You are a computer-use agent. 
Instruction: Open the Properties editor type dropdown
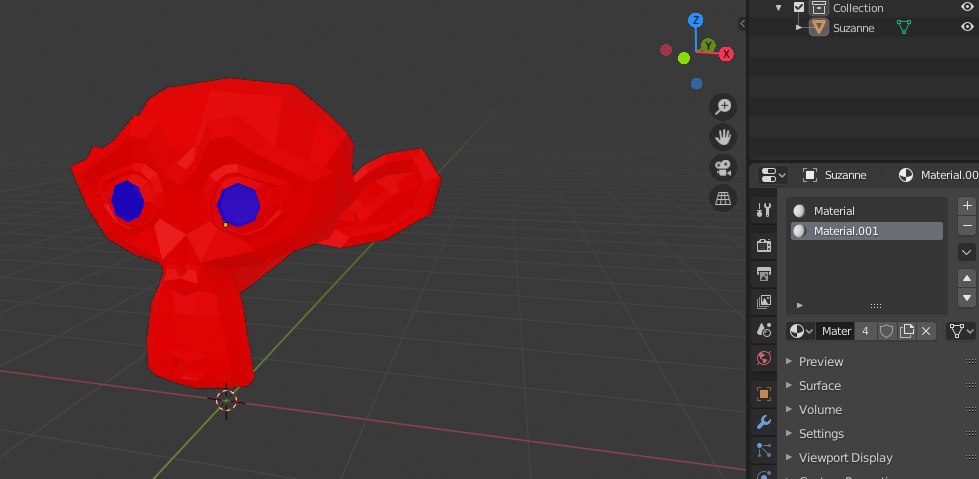coord(773,175)
